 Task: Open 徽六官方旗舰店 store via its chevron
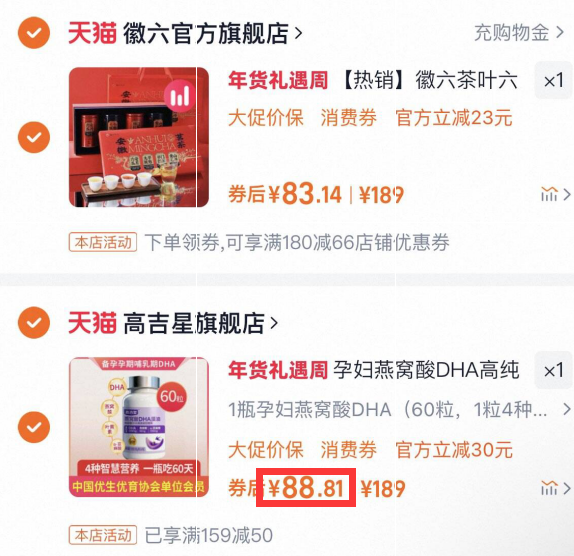(299, 33)
